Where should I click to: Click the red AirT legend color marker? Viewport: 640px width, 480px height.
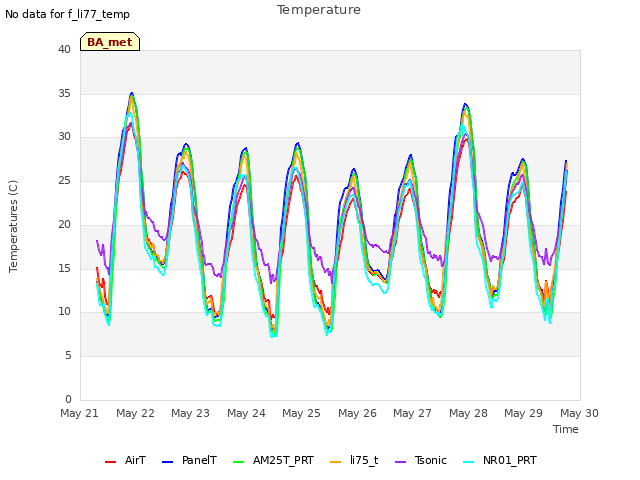[x=111, y=462]
